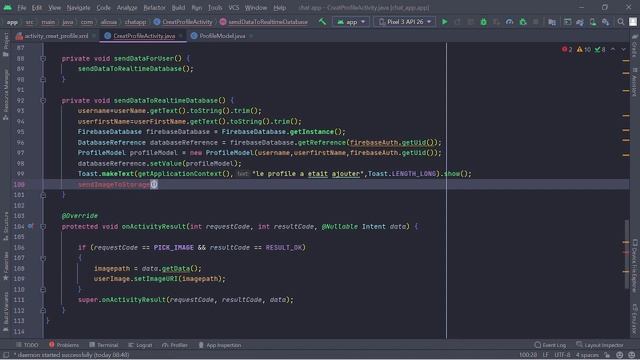Image resolution: width=640 pixels, height=360 pixels.
Task: Open Device File Explorer on right edge
Action: pyautogui.click(x=635, y=265)
